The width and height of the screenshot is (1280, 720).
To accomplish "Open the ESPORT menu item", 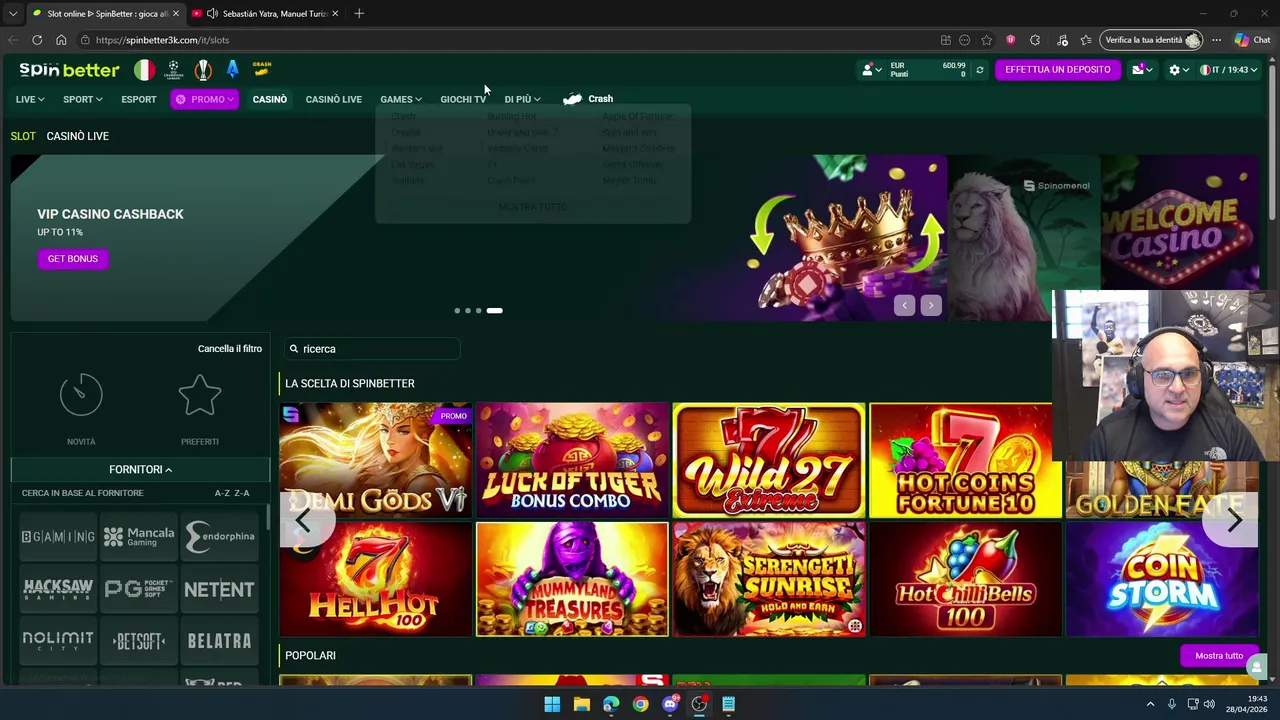I will (139, 100).
